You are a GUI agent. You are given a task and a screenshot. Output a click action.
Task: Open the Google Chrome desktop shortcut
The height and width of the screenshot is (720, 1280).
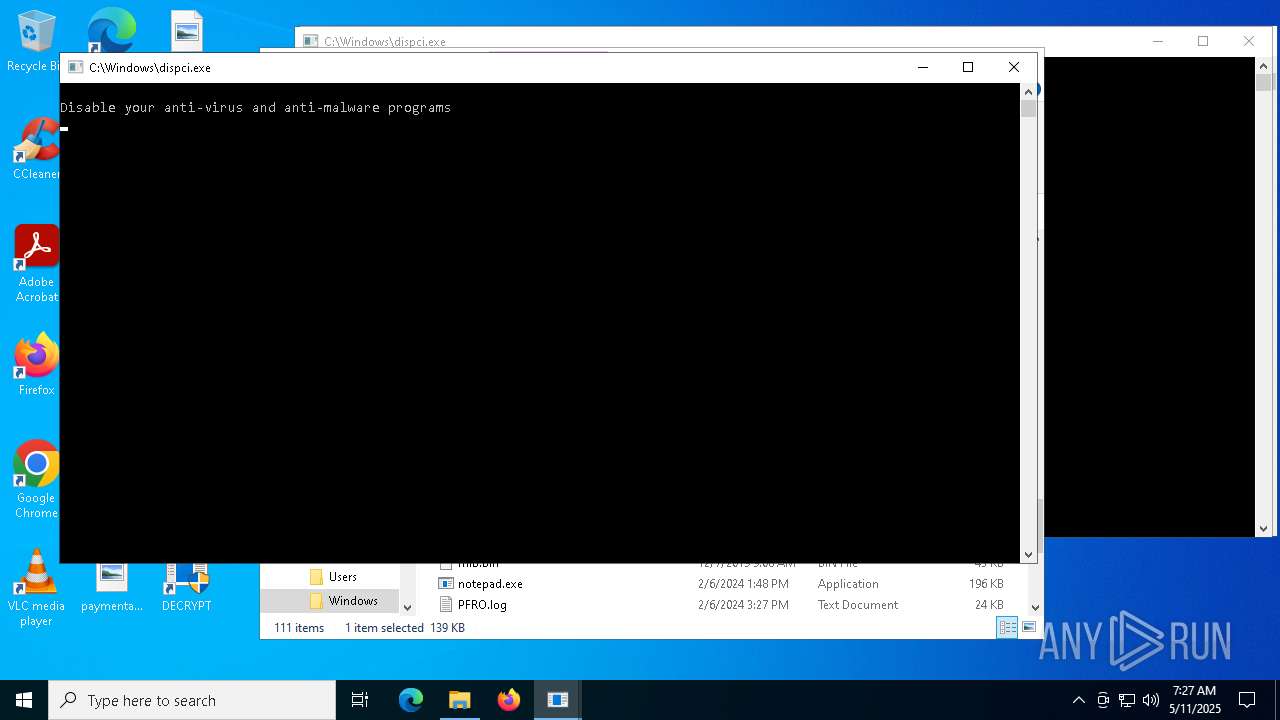pyautogui.click(x=36, y=480)
